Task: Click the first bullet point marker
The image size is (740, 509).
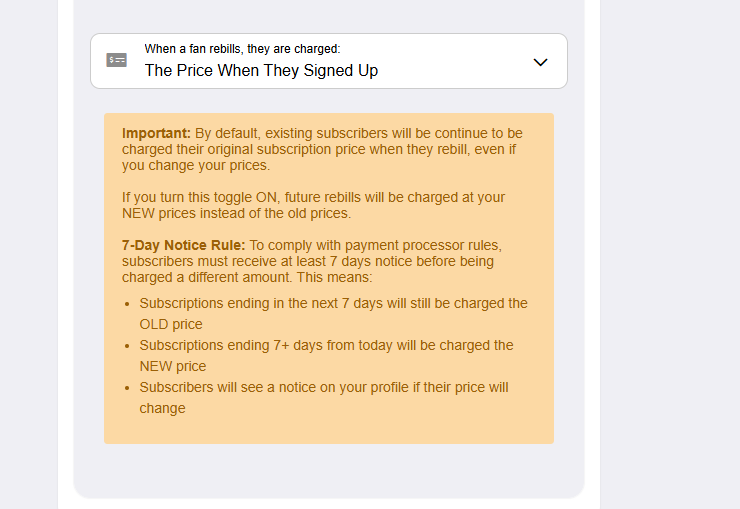Action: (x=127, y=304)
